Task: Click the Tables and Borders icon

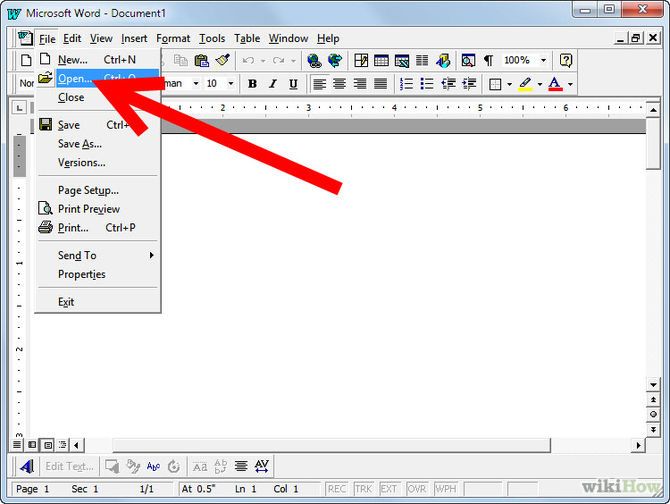Action: click(361, 60)
